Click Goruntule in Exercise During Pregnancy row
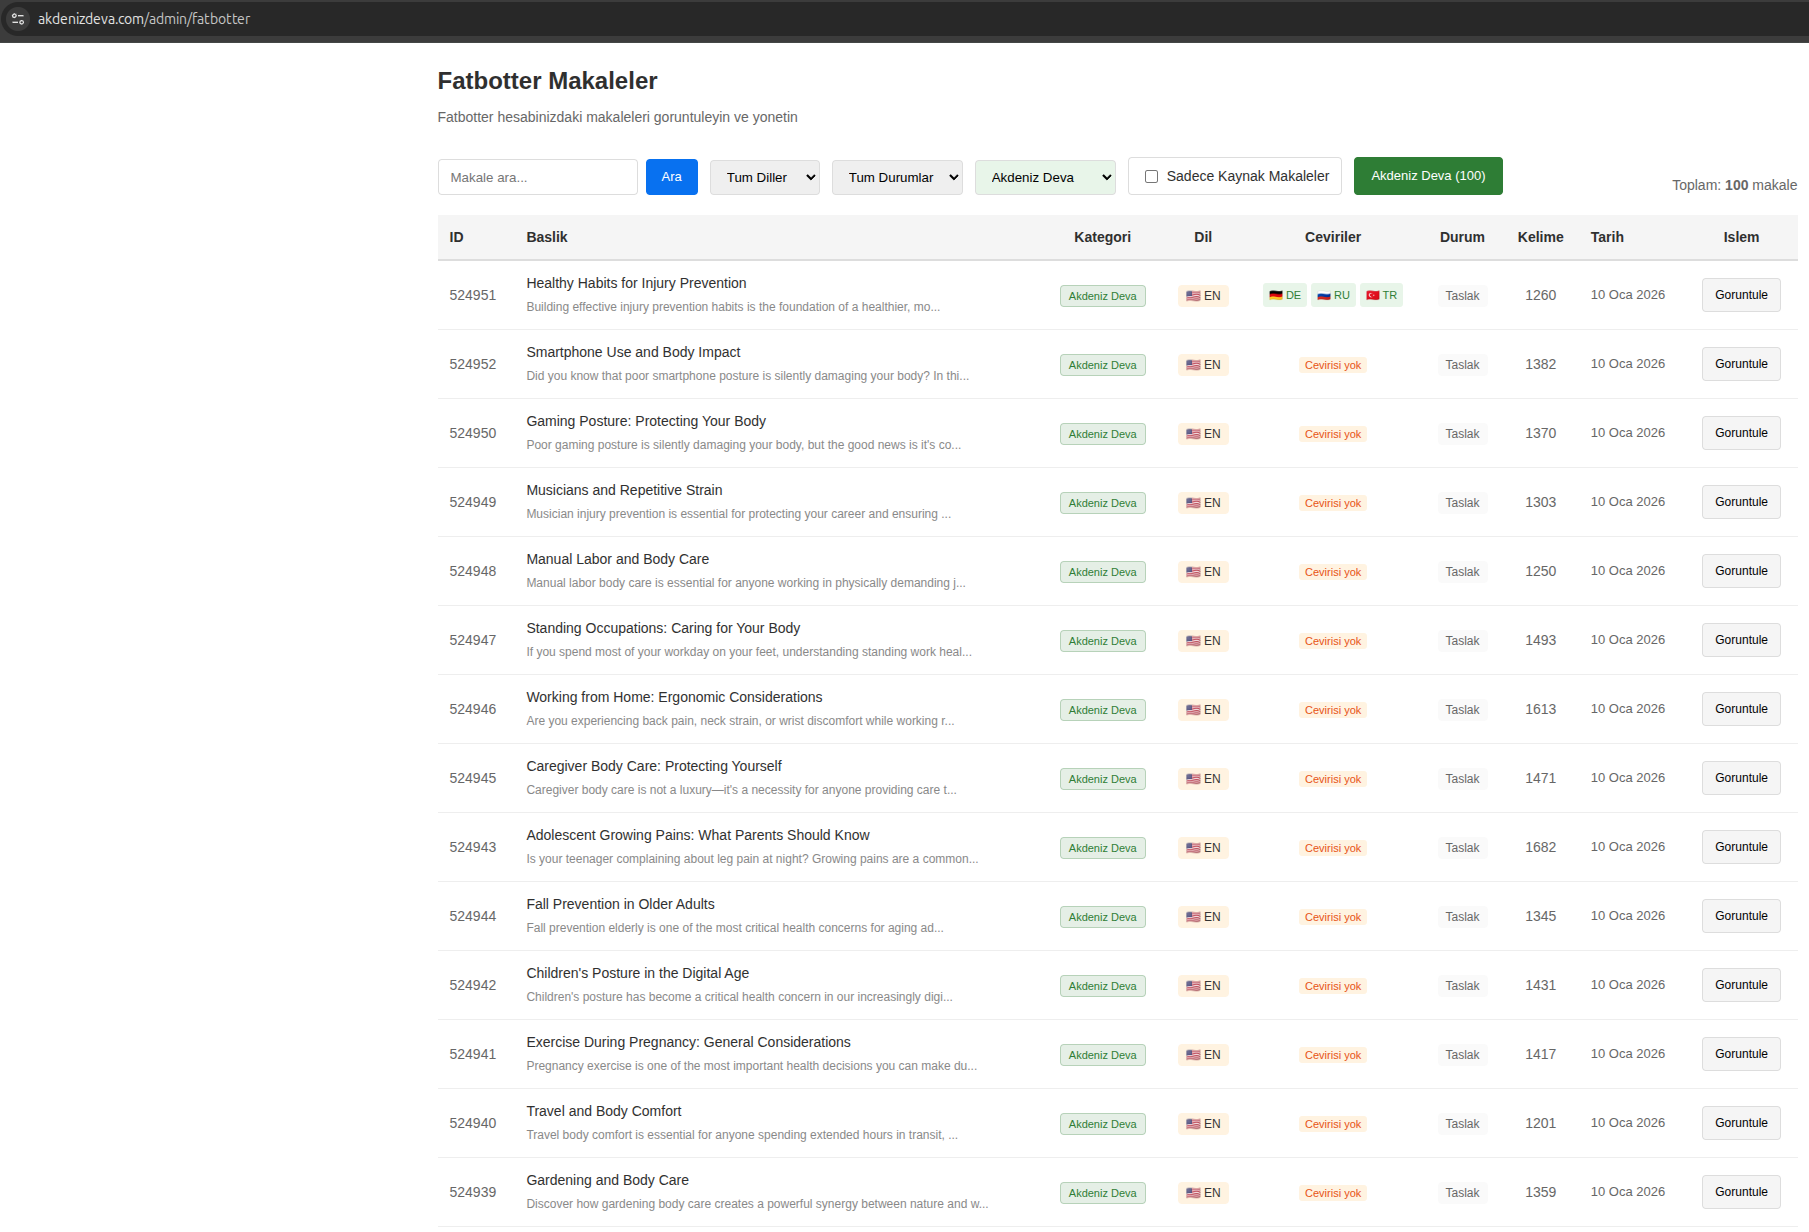This screenshot has width=1809, height=1232. coord(1741,1054)
